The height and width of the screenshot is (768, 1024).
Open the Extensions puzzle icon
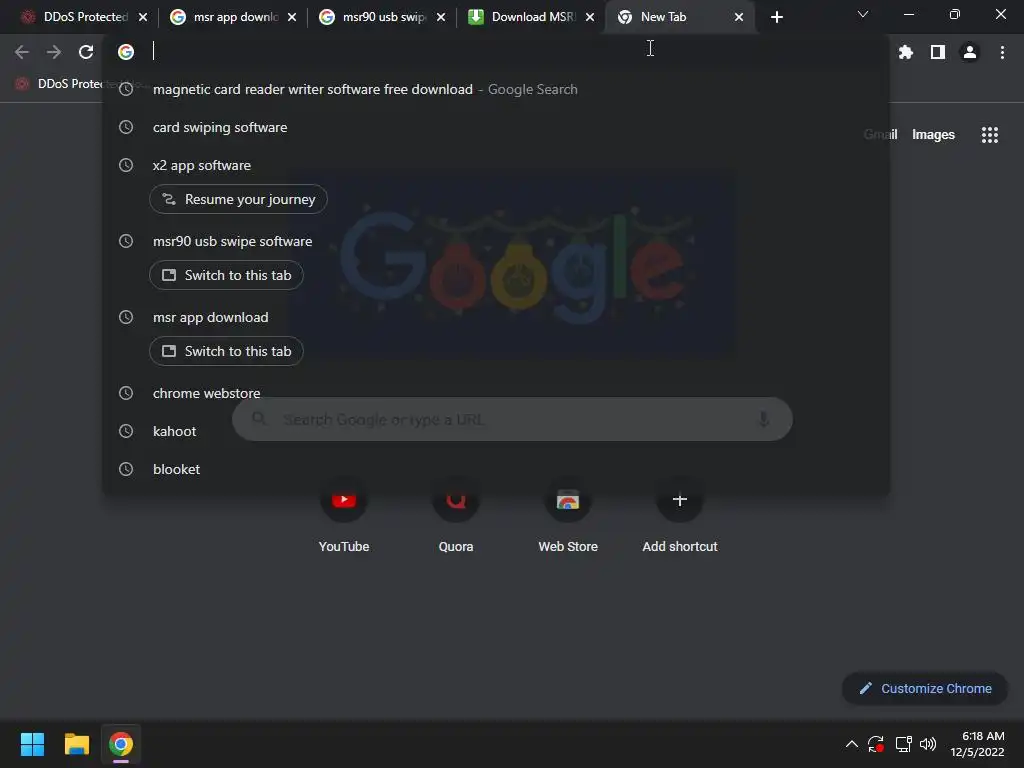pos(905,52)
